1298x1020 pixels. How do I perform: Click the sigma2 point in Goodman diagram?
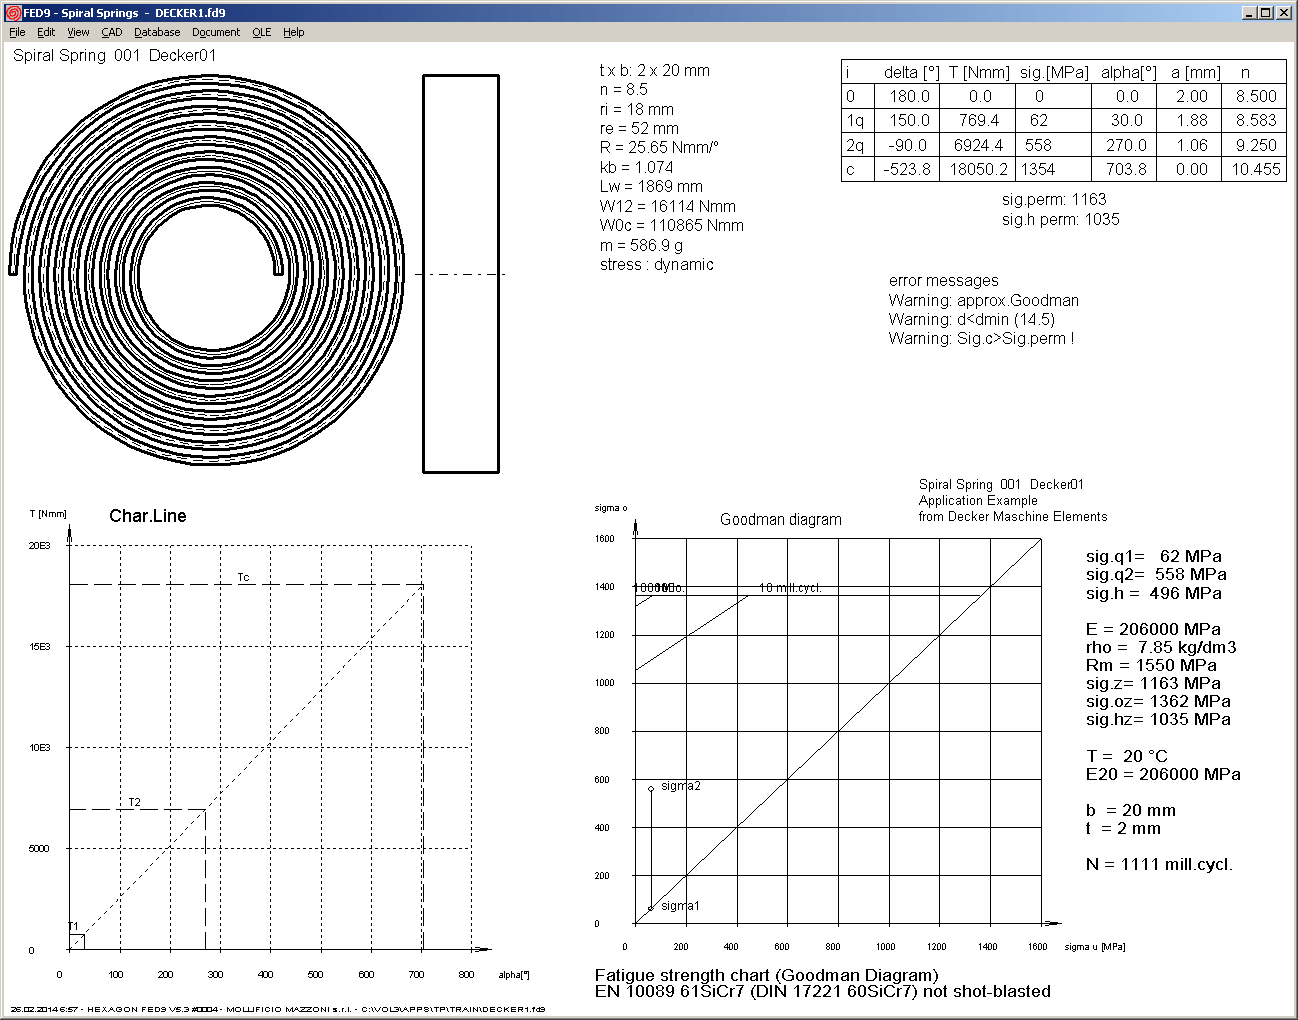coord(651,789)
